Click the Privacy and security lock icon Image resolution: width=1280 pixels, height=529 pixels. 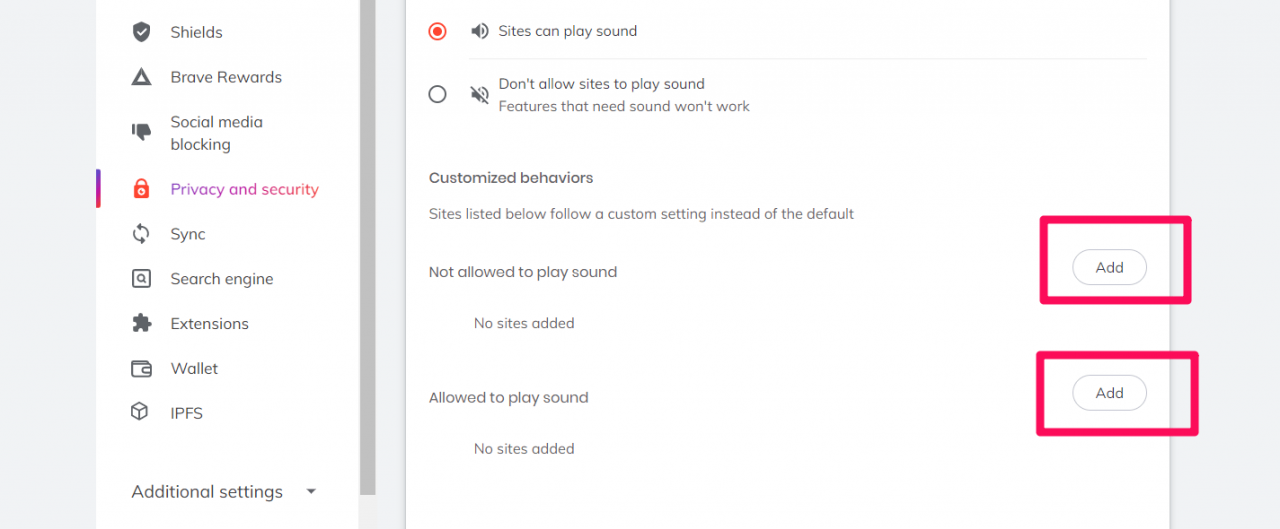coord(142,189)
